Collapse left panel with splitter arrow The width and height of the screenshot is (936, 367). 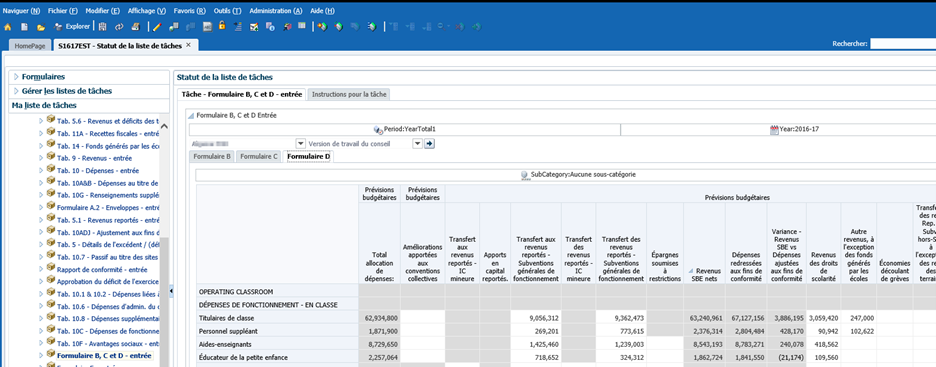click(172, 291)
